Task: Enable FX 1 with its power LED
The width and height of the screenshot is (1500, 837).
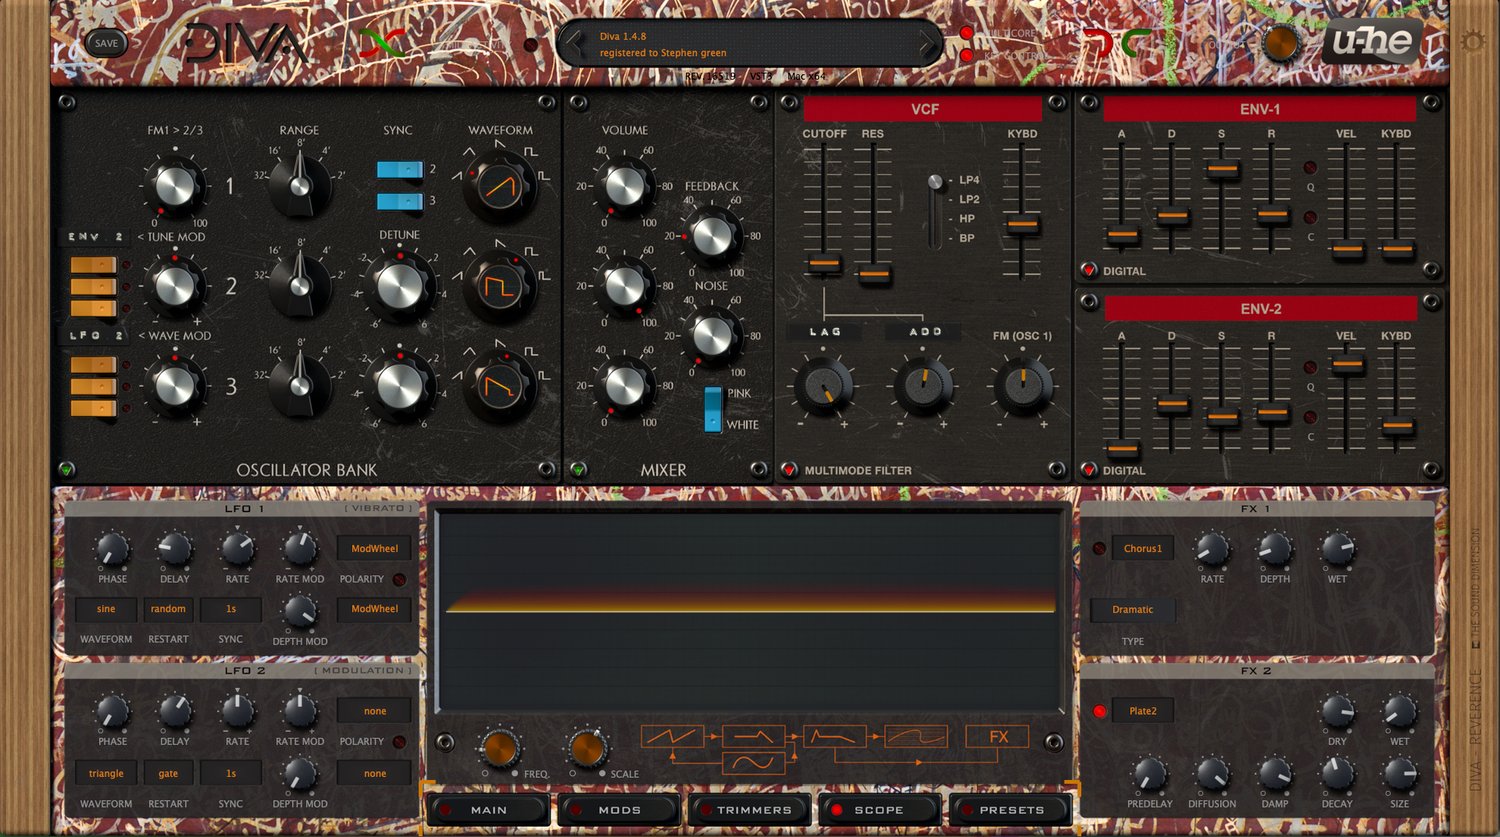Action: click(x=1099, y=548)
